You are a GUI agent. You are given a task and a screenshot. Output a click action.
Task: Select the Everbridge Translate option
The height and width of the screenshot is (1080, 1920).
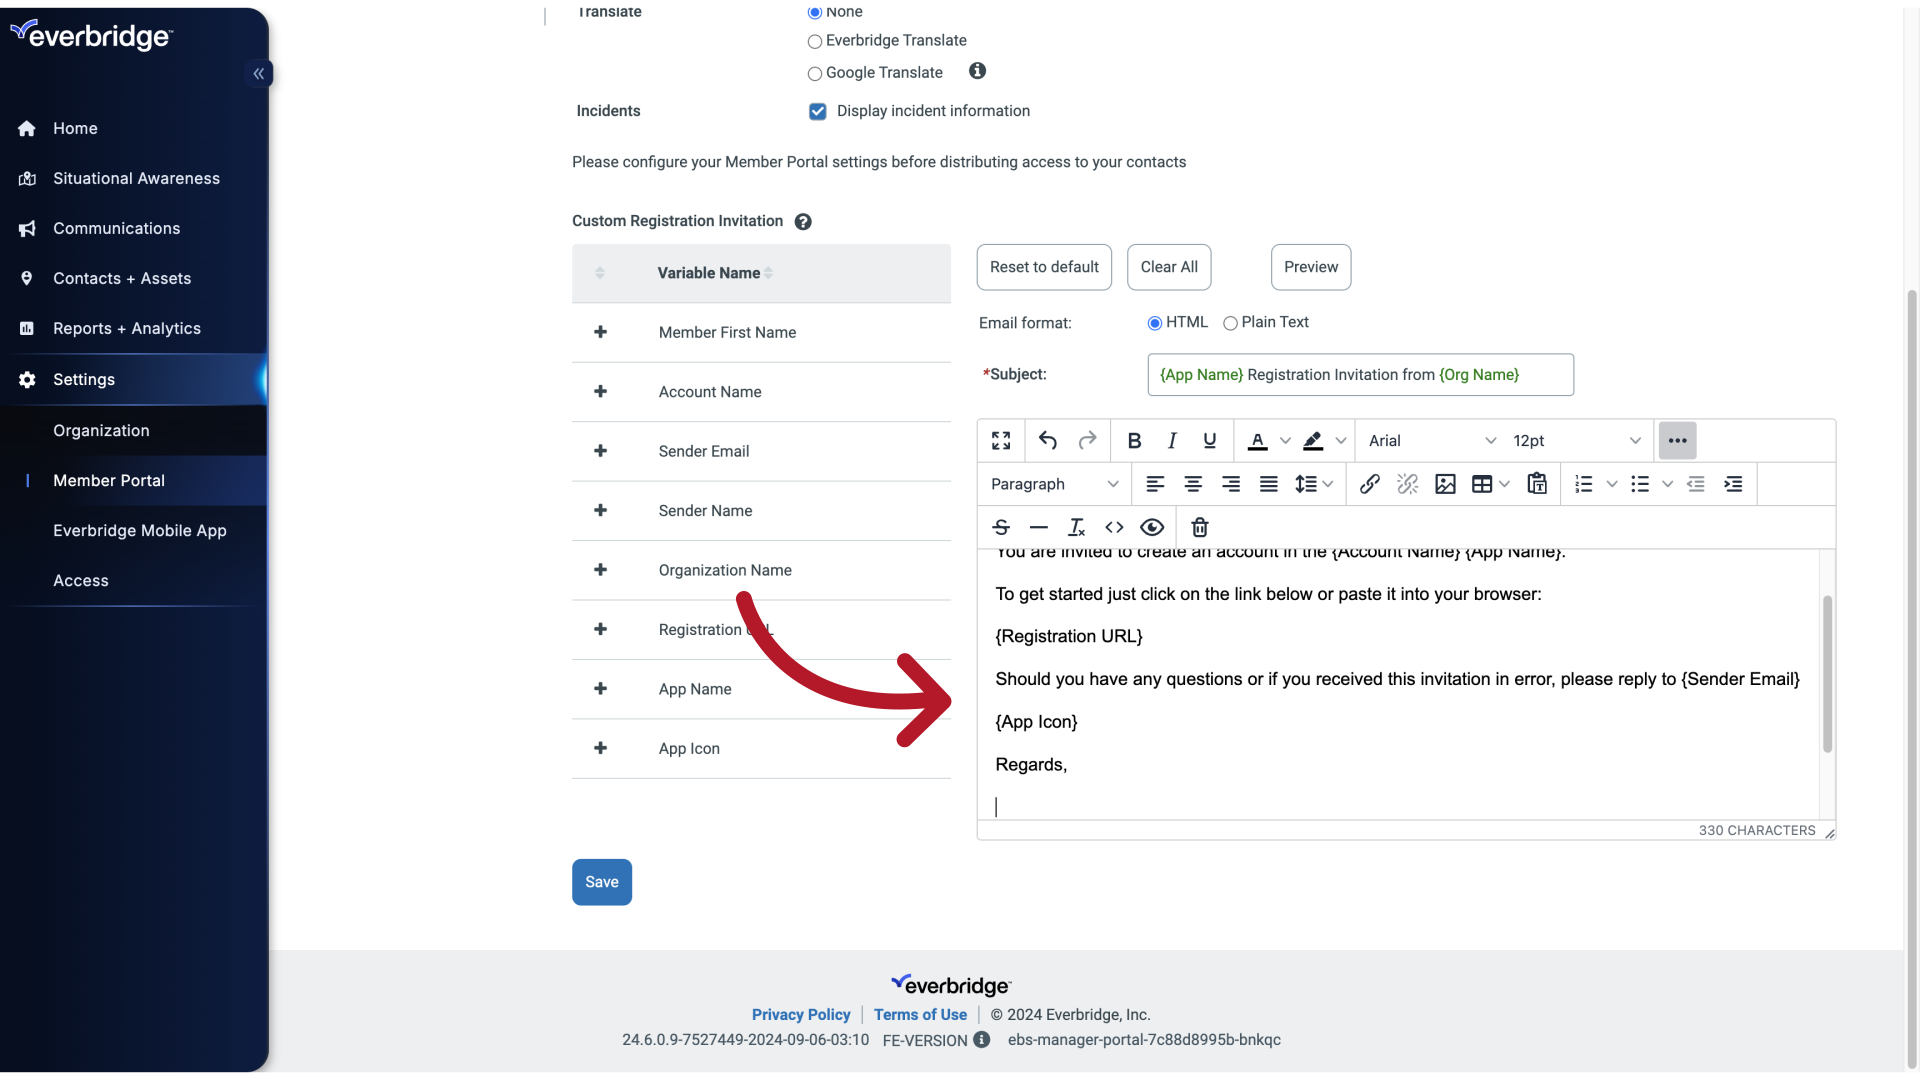click(x=815, y=41)
